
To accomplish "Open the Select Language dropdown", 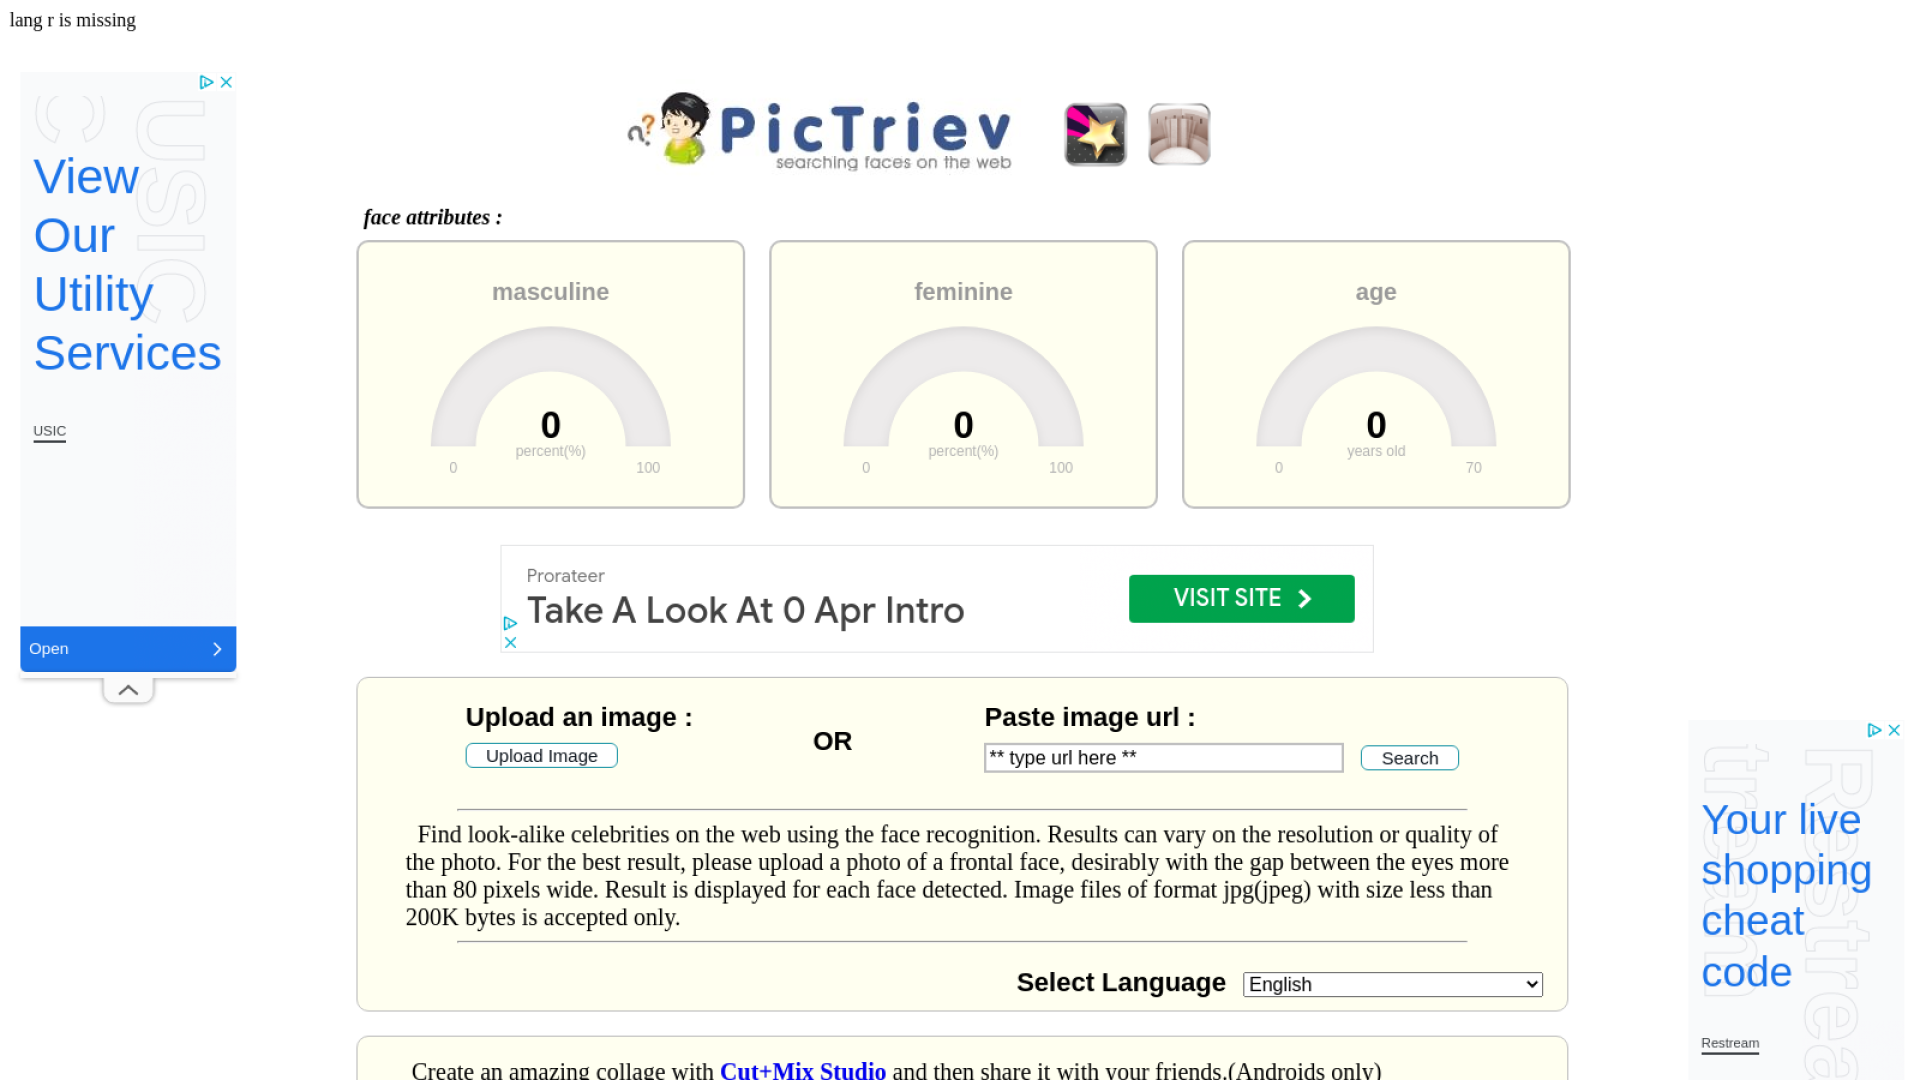I will (1392, 984).
